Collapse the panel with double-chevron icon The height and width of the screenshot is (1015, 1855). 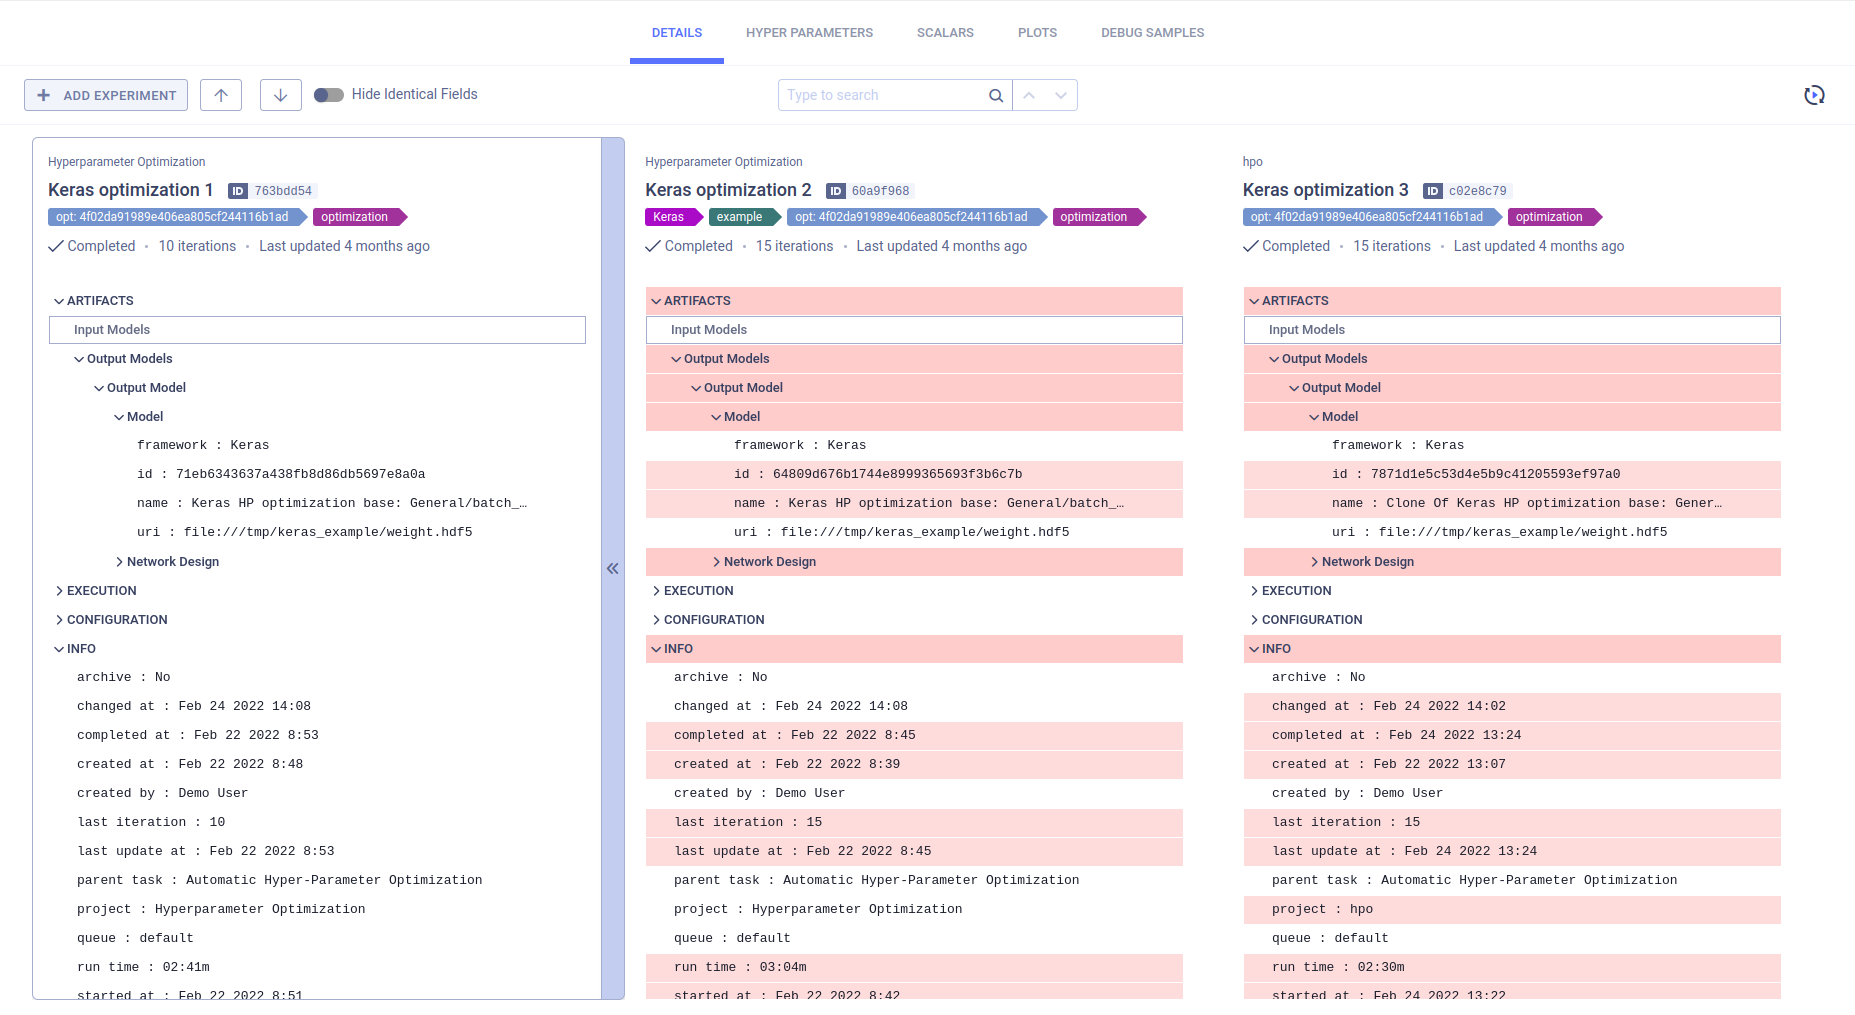pyautogui.click(x=613, y=568)
